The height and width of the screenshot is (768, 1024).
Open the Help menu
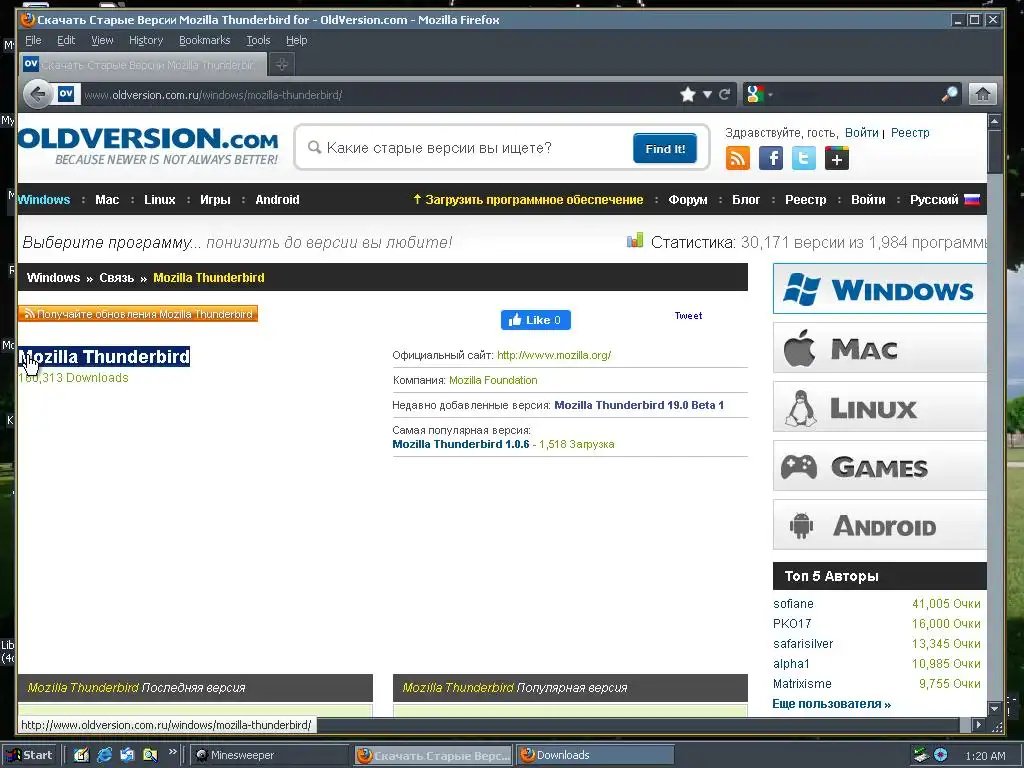point(296,40)
